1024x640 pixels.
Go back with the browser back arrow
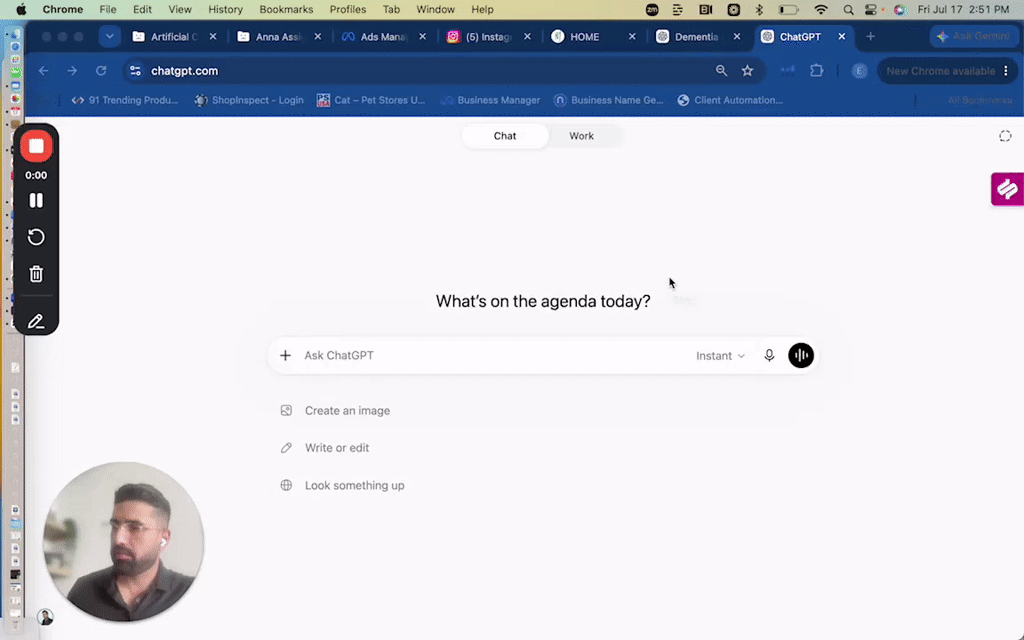pyautogui.click(x=44, y=71)
